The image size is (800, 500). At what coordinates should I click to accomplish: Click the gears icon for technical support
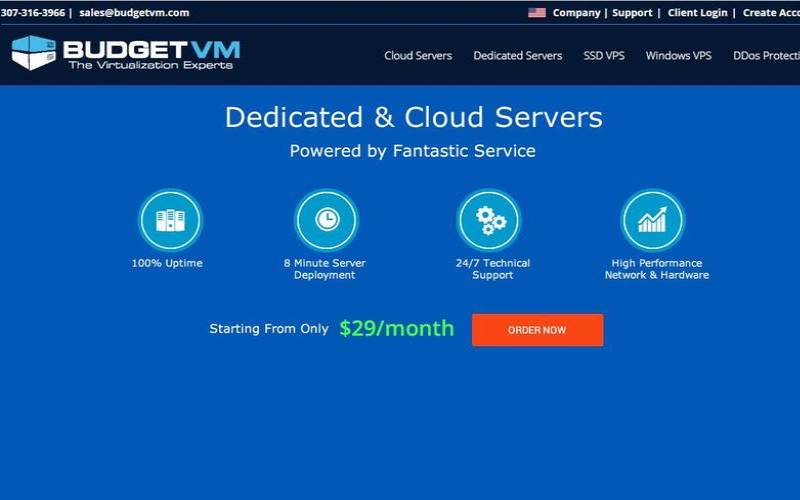(x=489, y=220)
